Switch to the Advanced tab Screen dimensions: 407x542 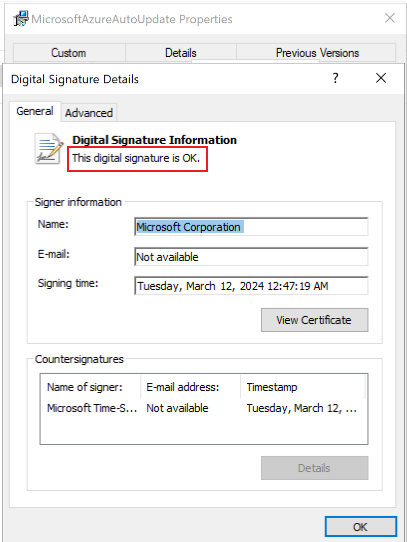tap(89, 113)
